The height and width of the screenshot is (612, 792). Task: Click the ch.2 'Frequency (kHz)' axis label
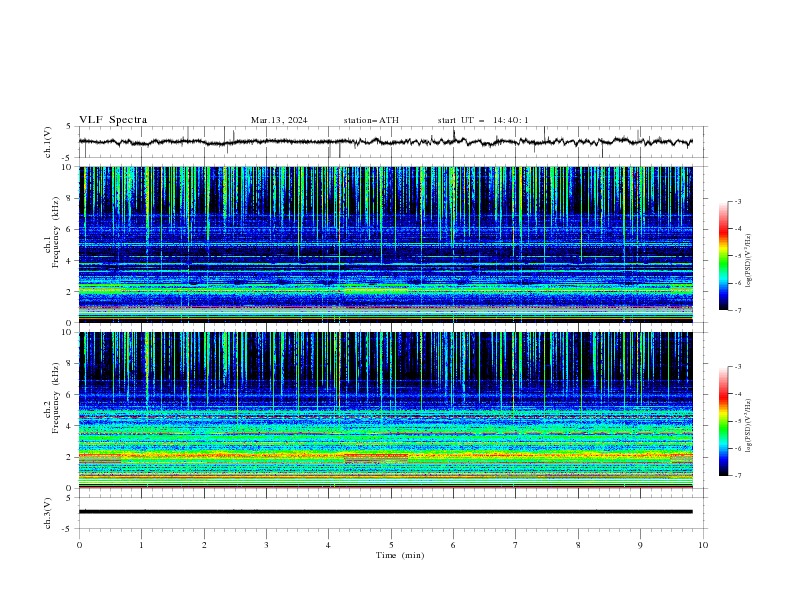click(55, 398)
